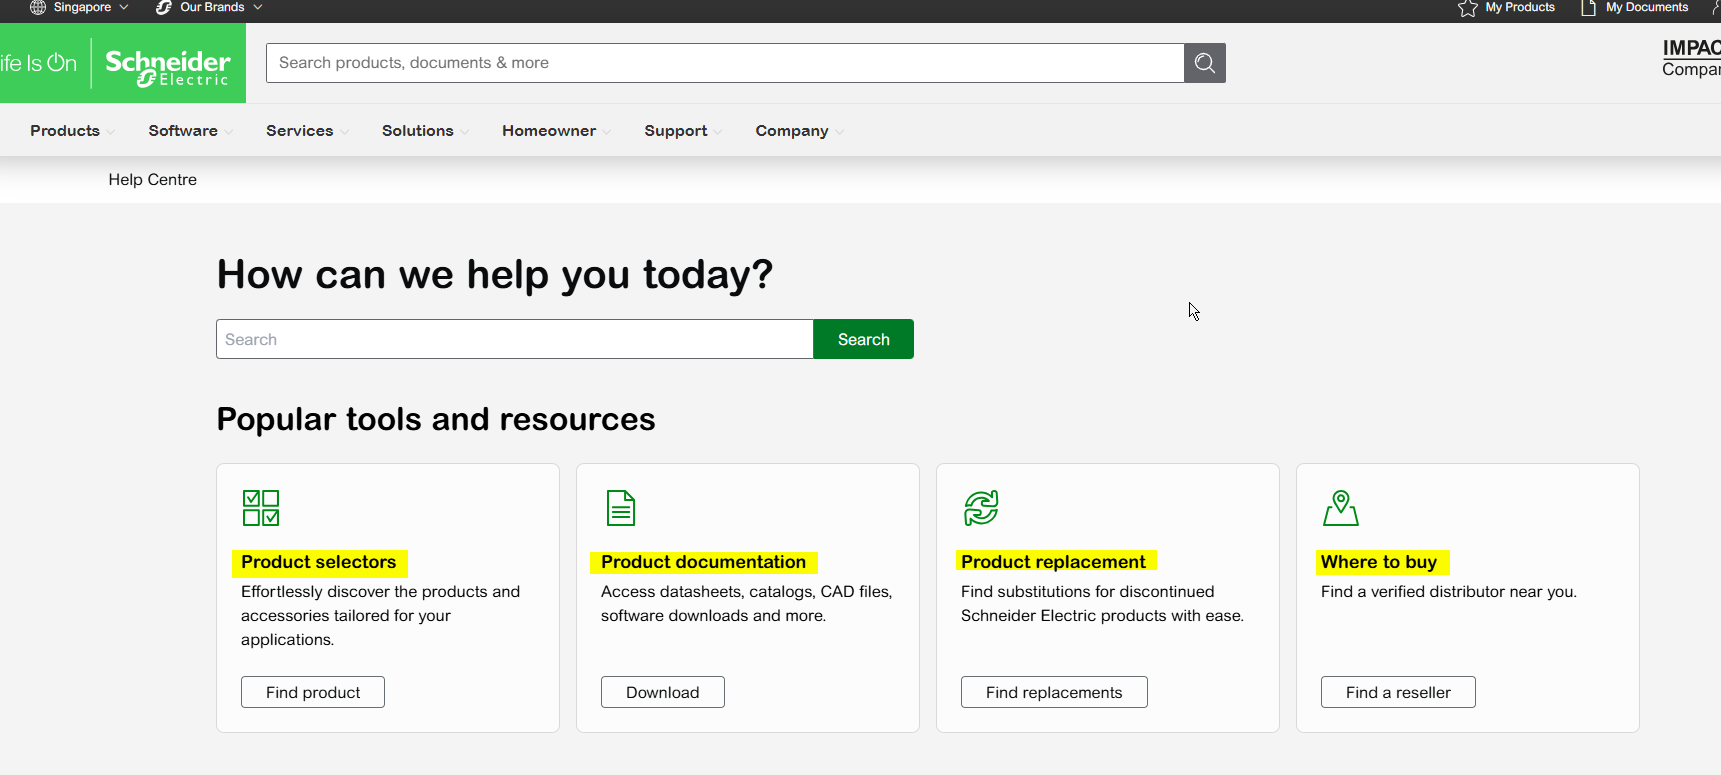Focus the top products and documents search field

tap(725, 63)
